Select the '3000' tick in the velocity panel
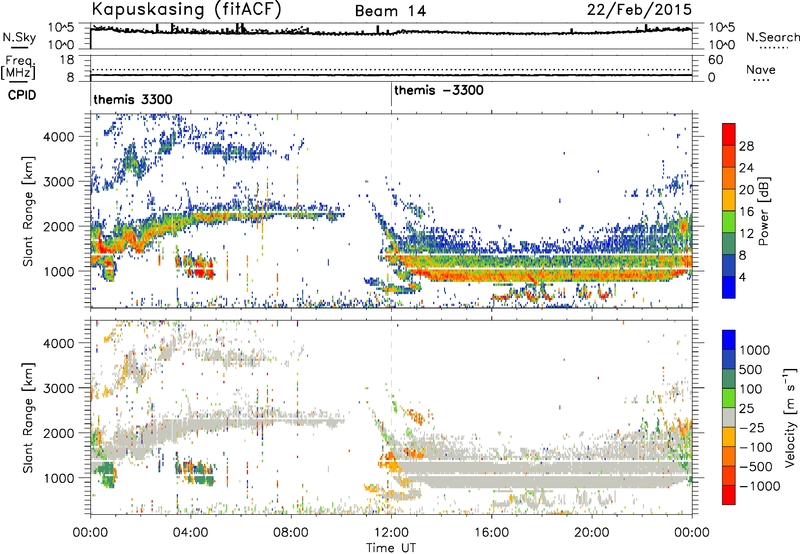Viewport: 800px width, 554px height. point(58,388)
